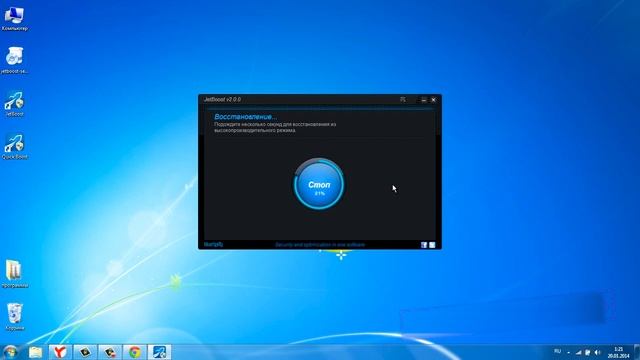
Task: Switch RU keyboard language indicator
Action: pyautogui.click(x=558, y=351)
